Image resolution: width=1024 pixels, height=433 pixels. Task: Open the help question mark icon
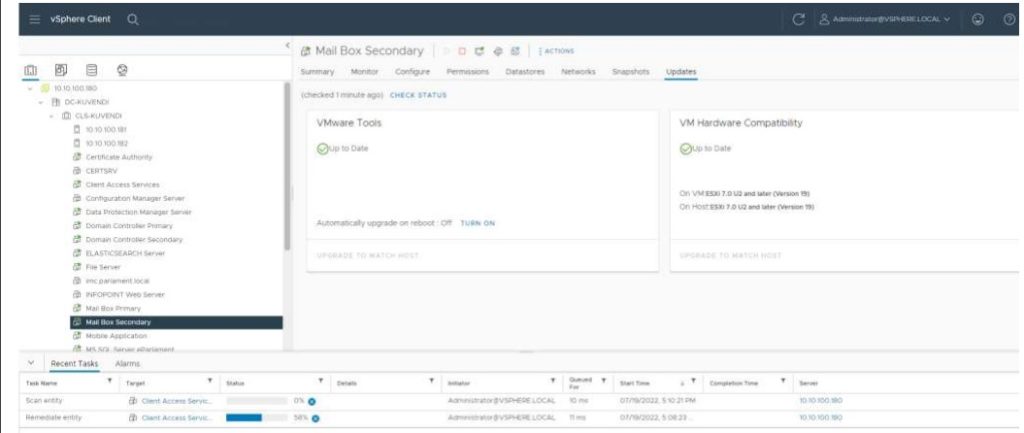pyautogui.click(x=1008, y=19)
